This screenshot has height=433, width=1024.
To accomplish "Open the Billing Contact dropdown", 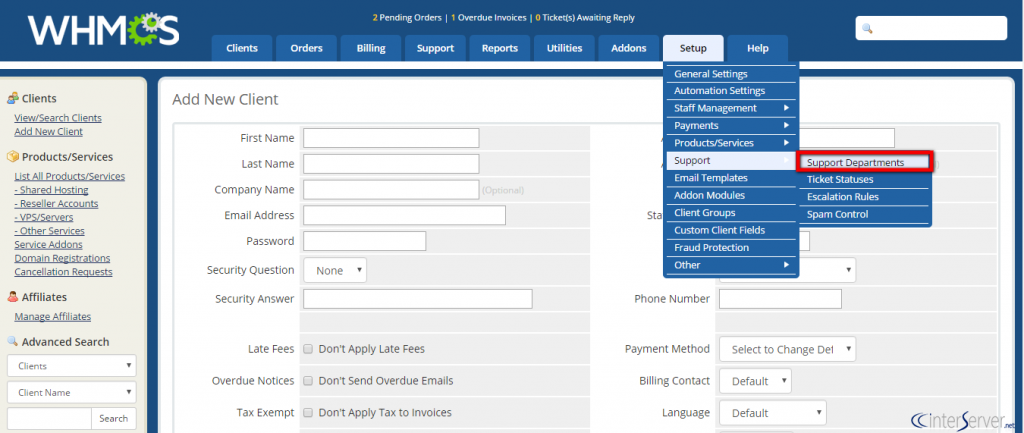I will click(x=755, y=381).
